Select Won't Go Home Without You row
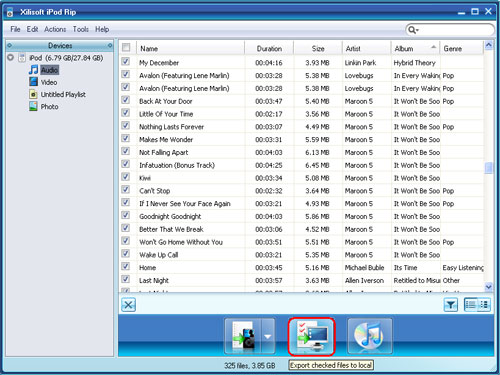The width and height of the screenshot is (500, 375). click(301, 242)
